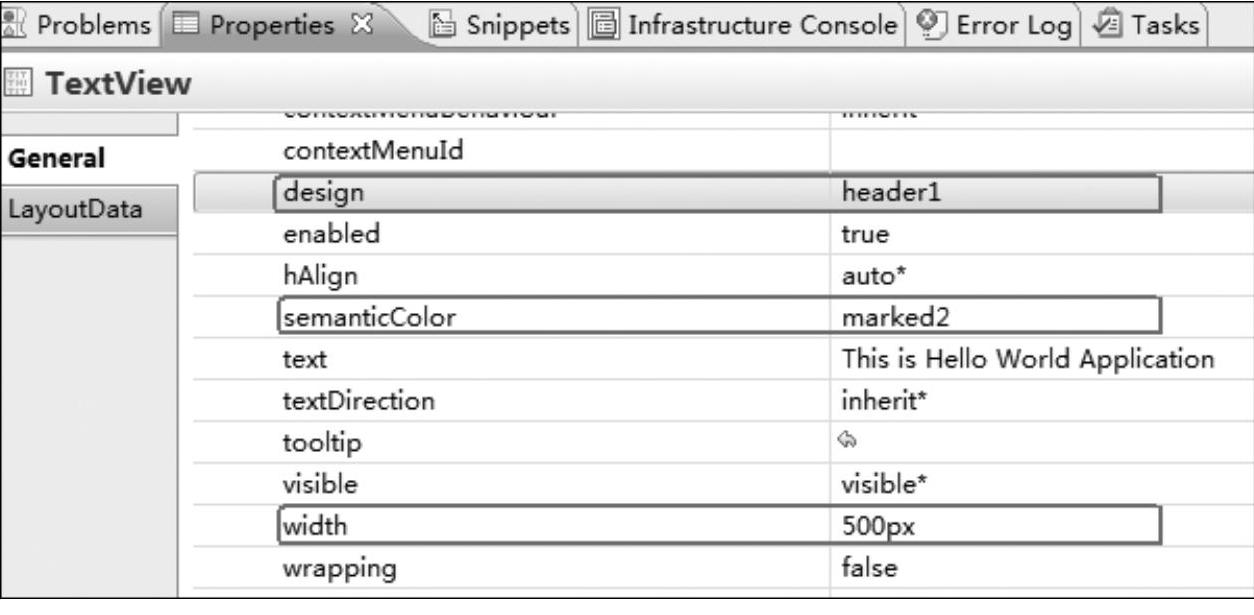Select the General section
This screenshot has width=1254, height=615.
pyautogui.click(x=56, y=158)
